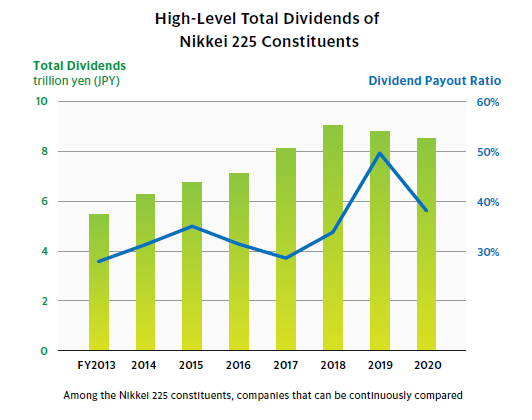Click the 2017 dividend bar
The height and width of the screenshot is (420, 532).
286,249
